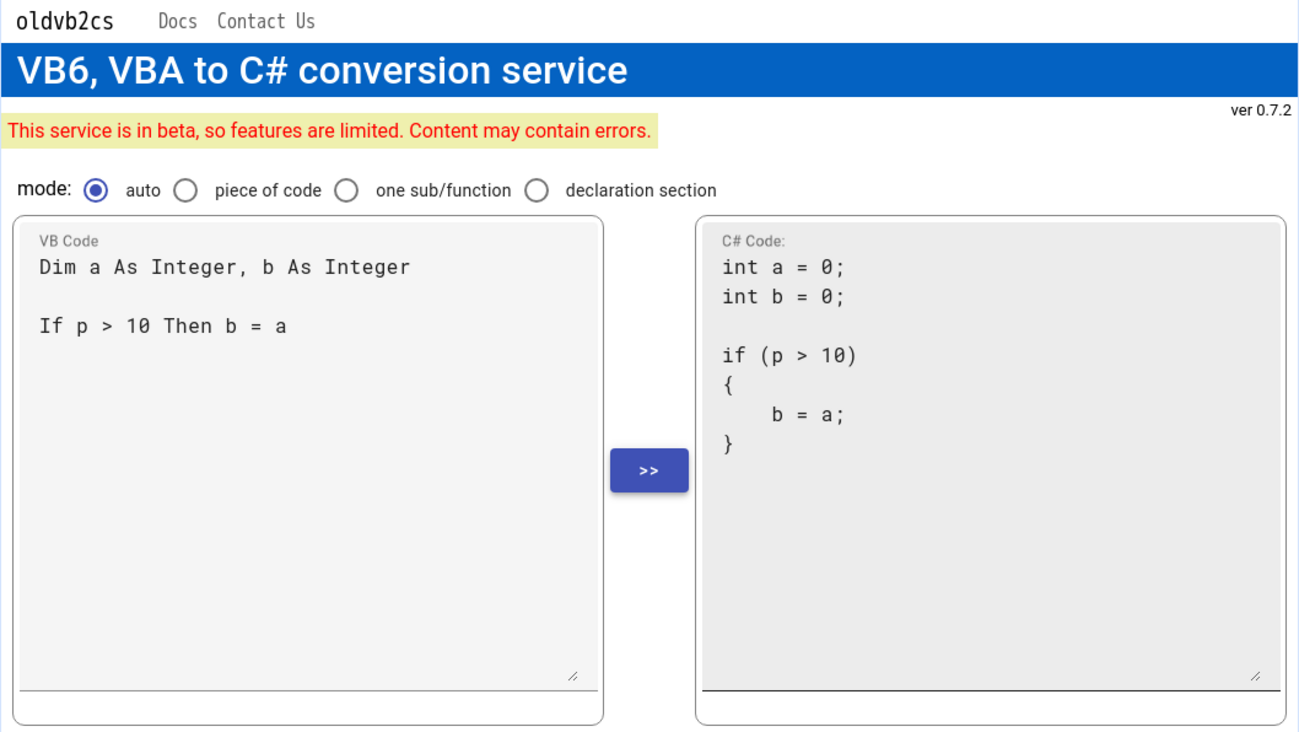Viewport: 1299px width, 732px height.
Task: Select the piece of code mode
Action: click(185, 190)
